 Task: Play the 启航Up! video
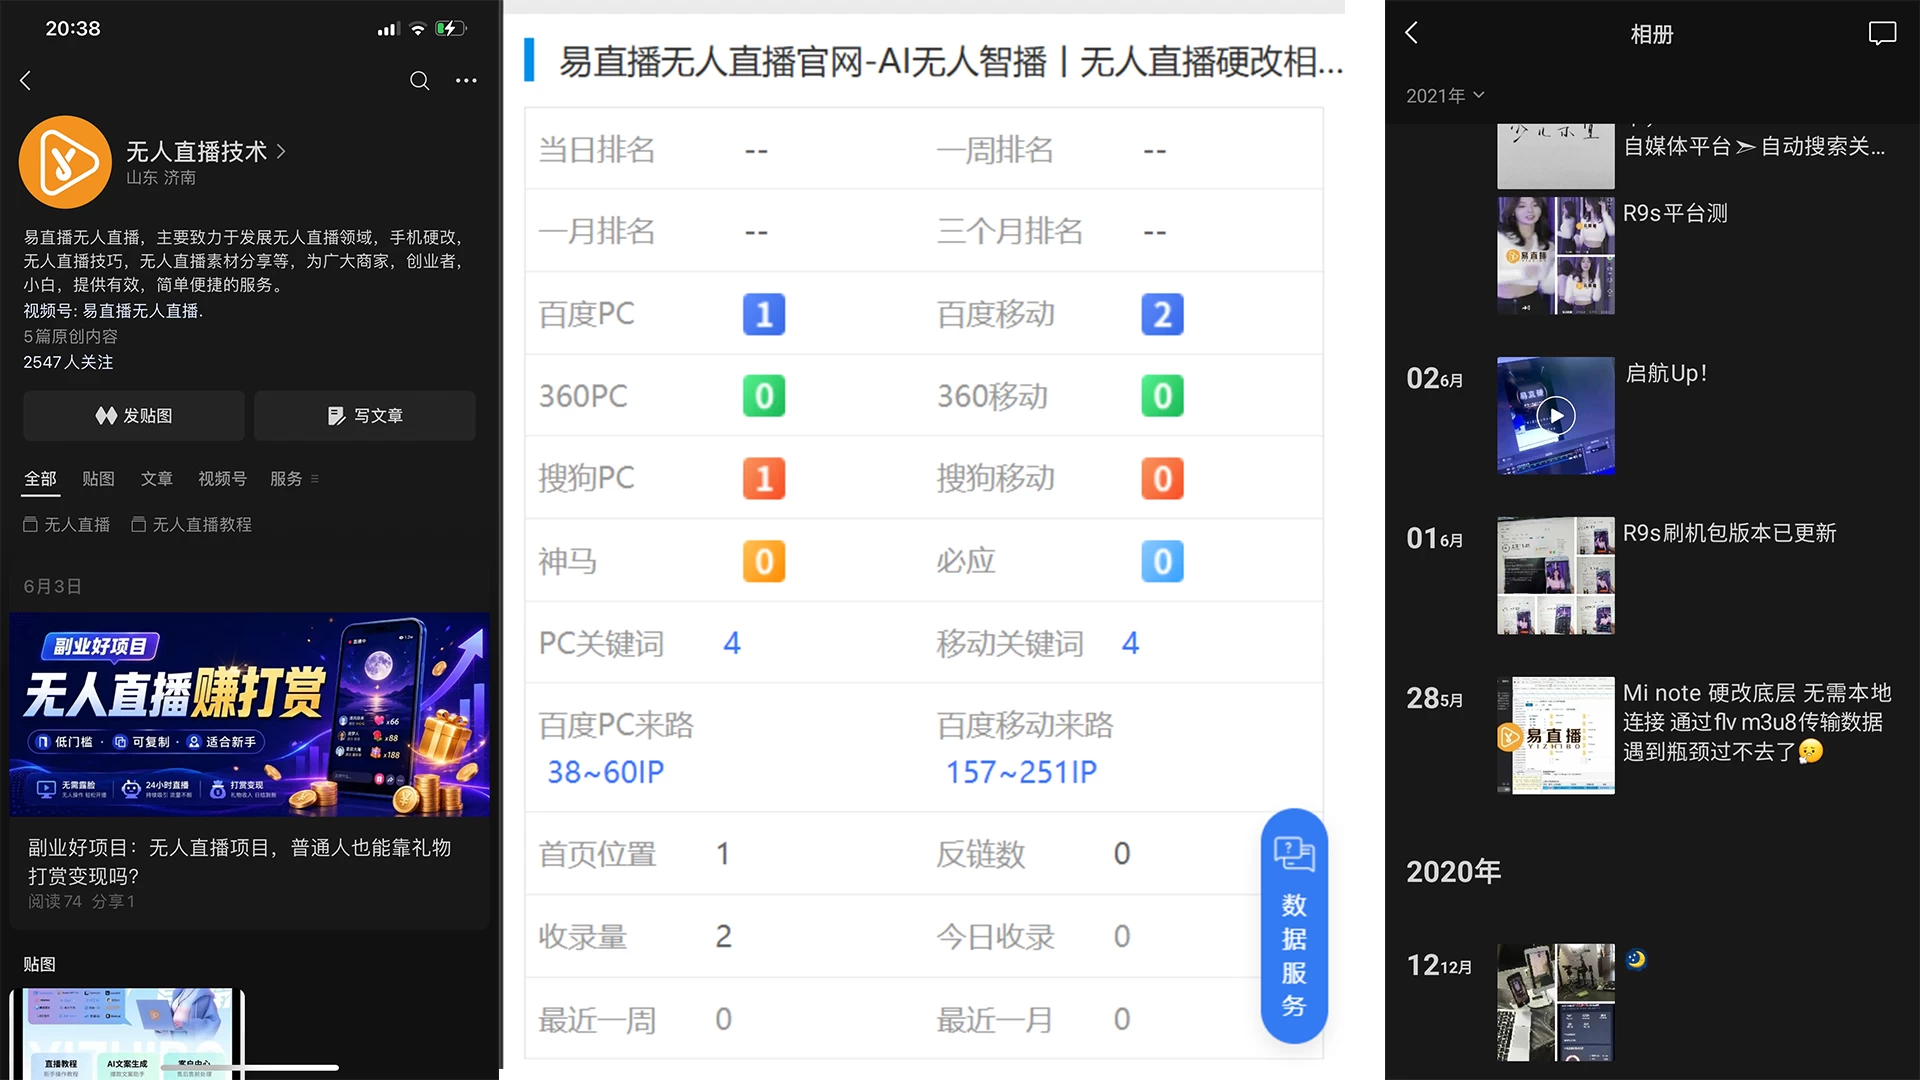pos(1555,415)
